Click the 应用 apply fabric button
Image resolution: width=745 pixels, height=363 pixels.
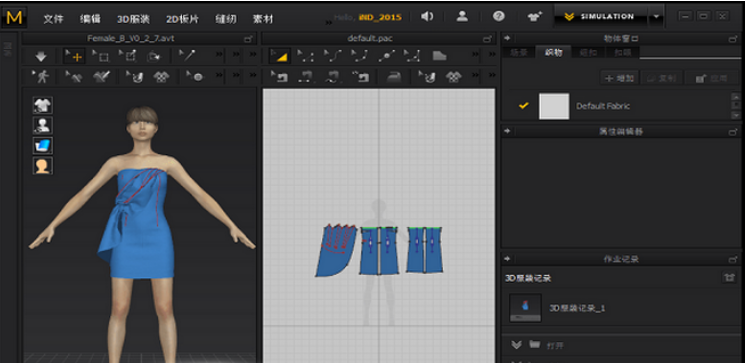pos(711,78)
